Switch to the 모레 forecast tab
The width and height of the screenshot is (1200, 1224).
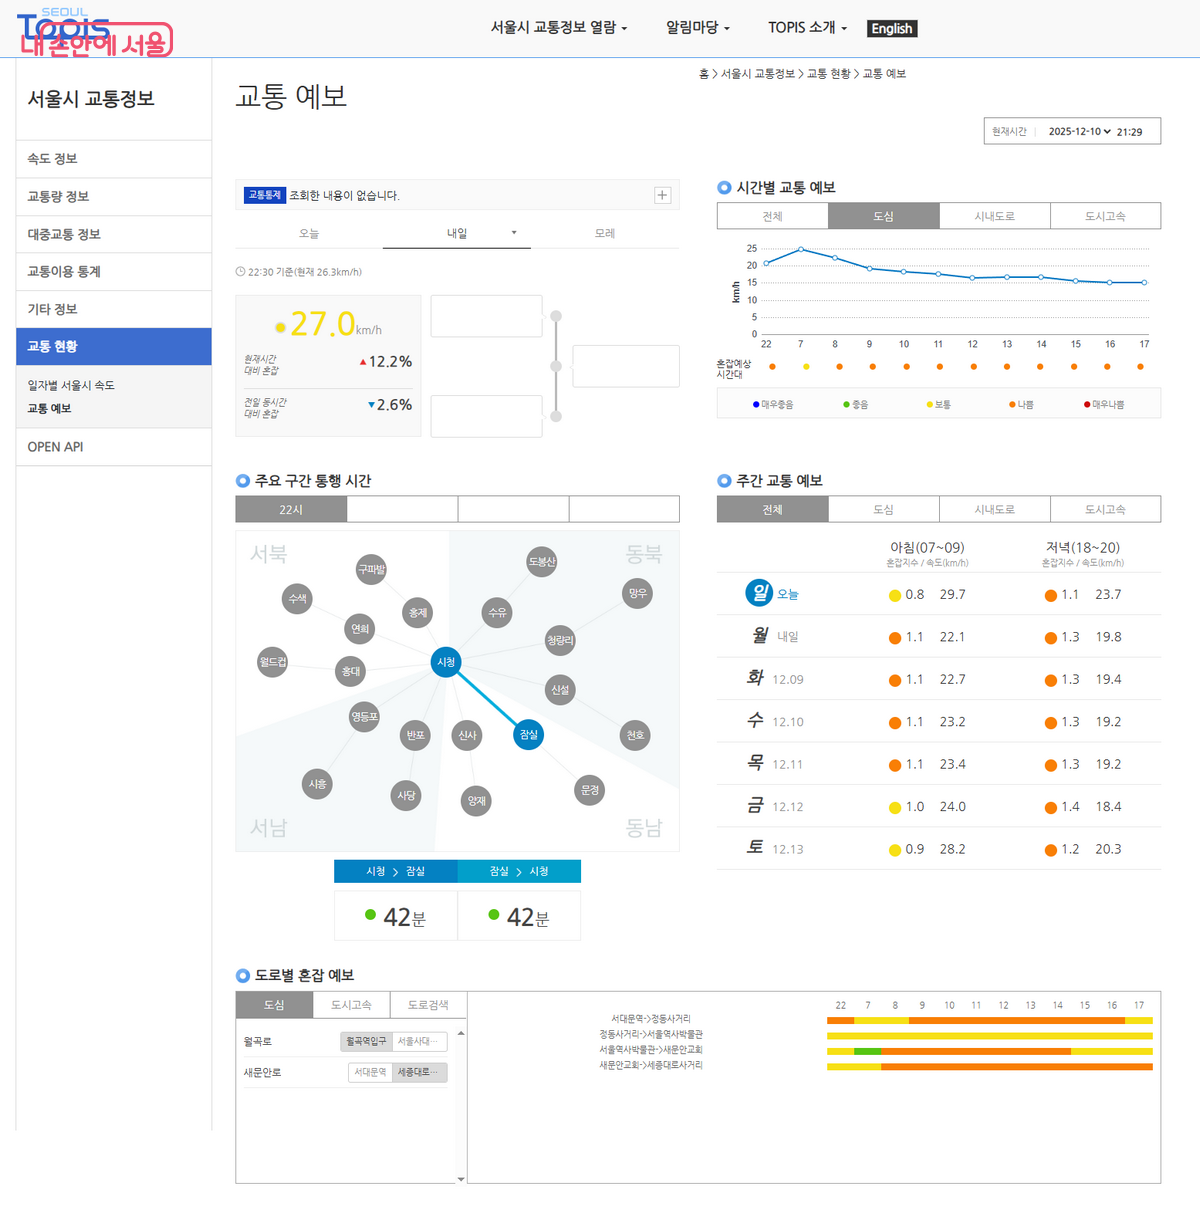[x=606, y=232]
